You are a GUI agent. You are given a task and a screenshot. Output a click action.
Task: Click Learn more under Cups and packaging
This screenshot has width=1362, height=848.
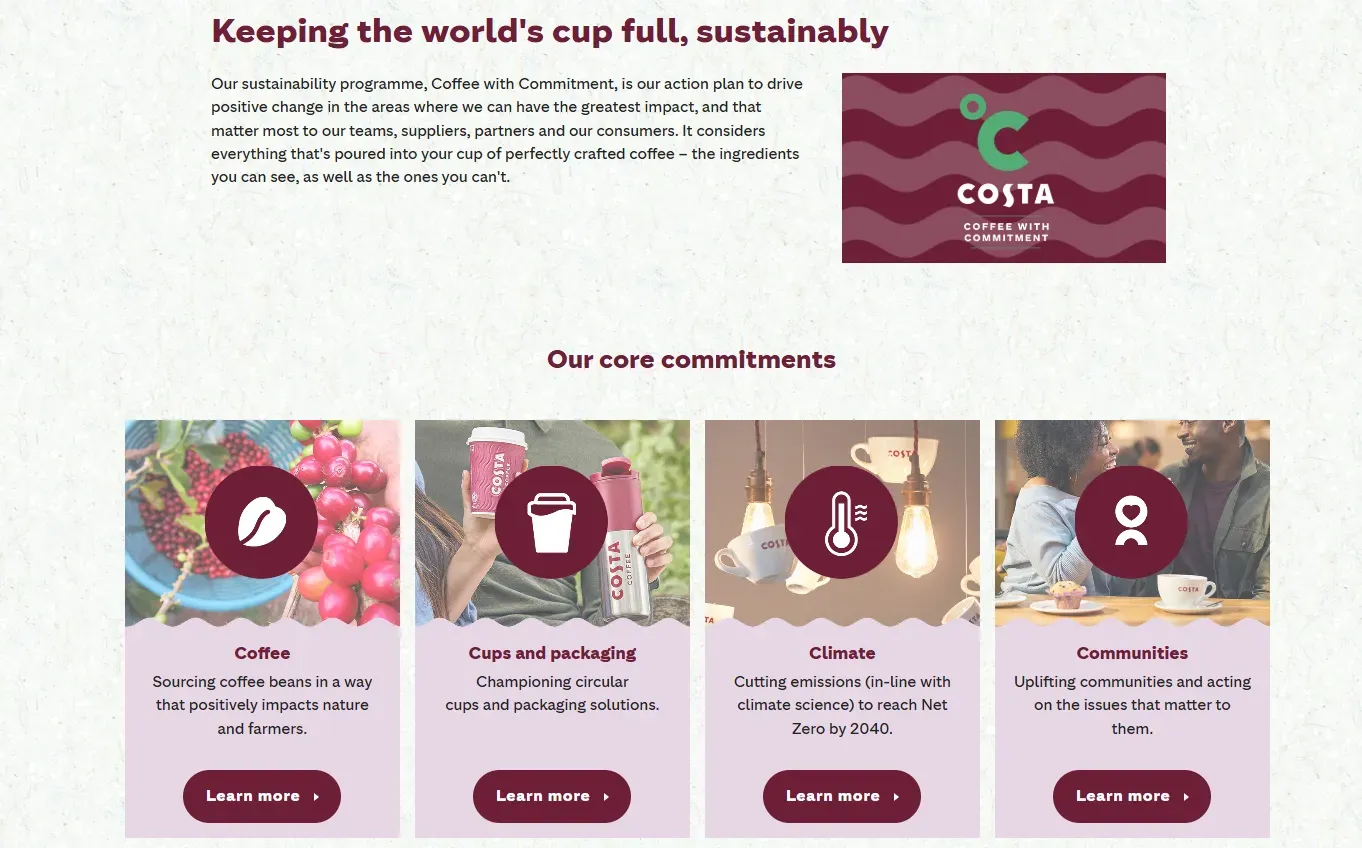pyautogui.click(x=551, y=796)
